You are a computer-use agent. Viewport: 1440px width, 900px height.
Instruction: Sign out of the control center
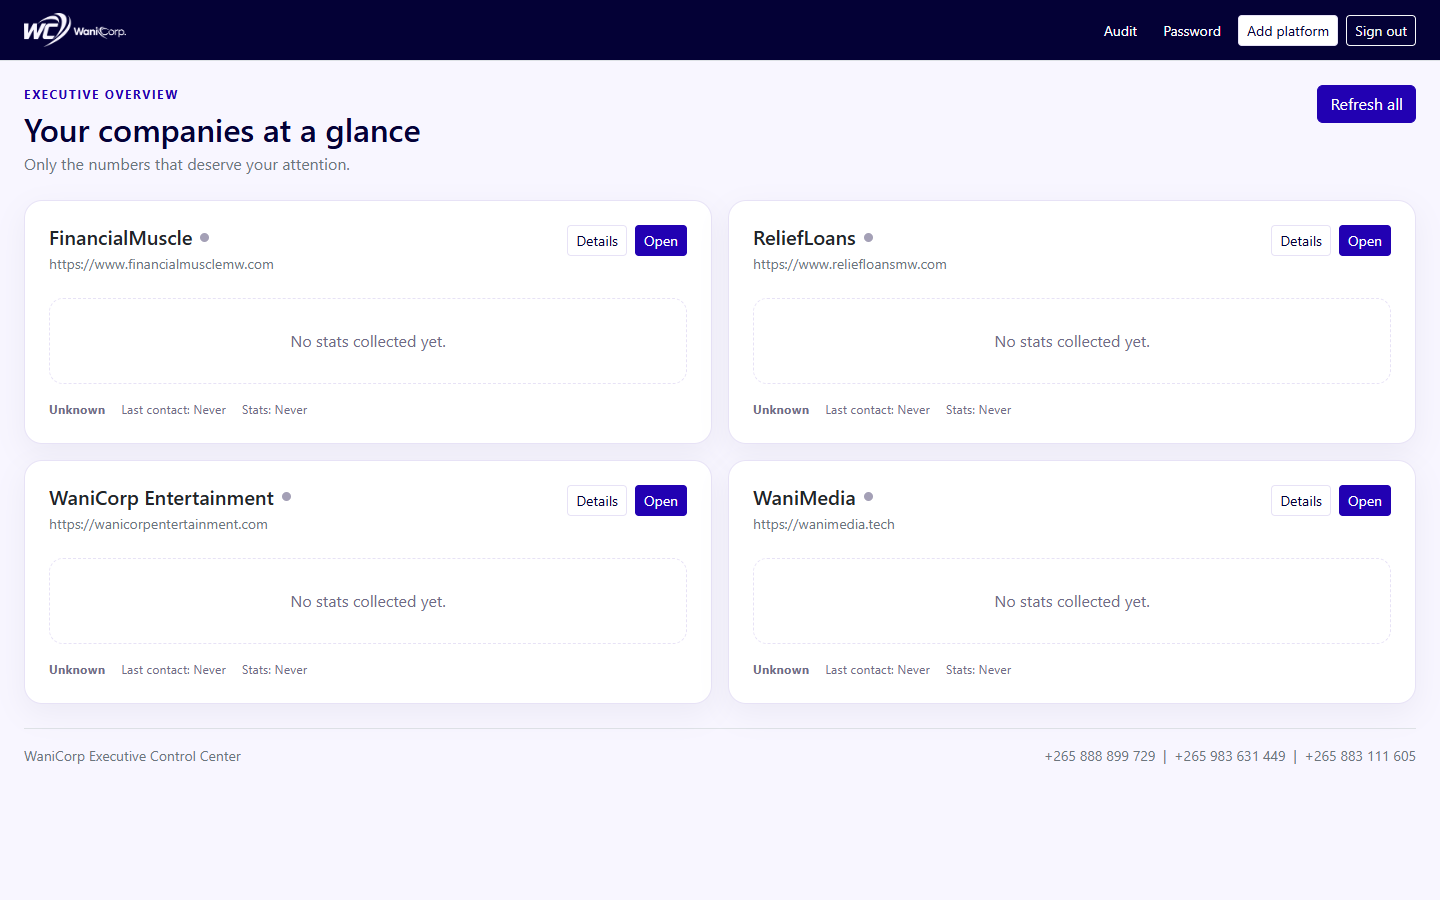click(x=1381, y=31)
